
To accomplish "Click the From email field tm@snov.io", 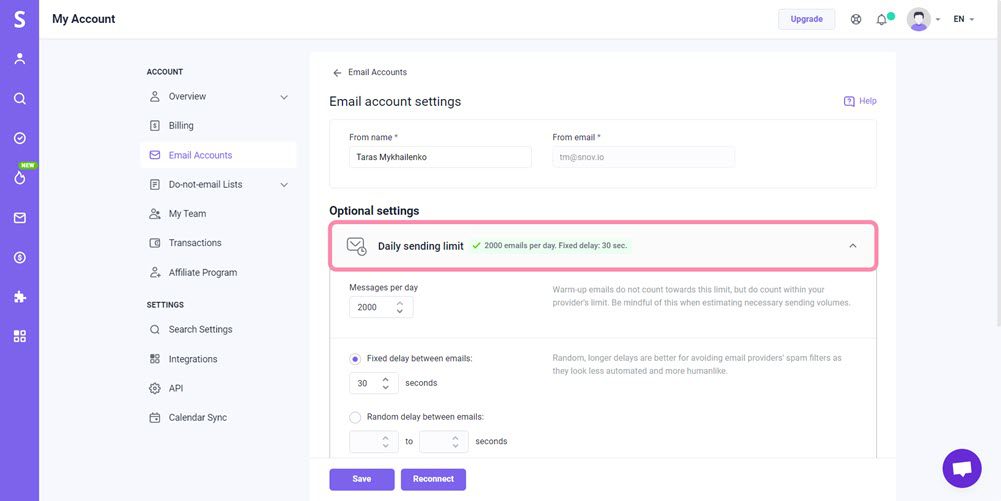I will point(643,157).
